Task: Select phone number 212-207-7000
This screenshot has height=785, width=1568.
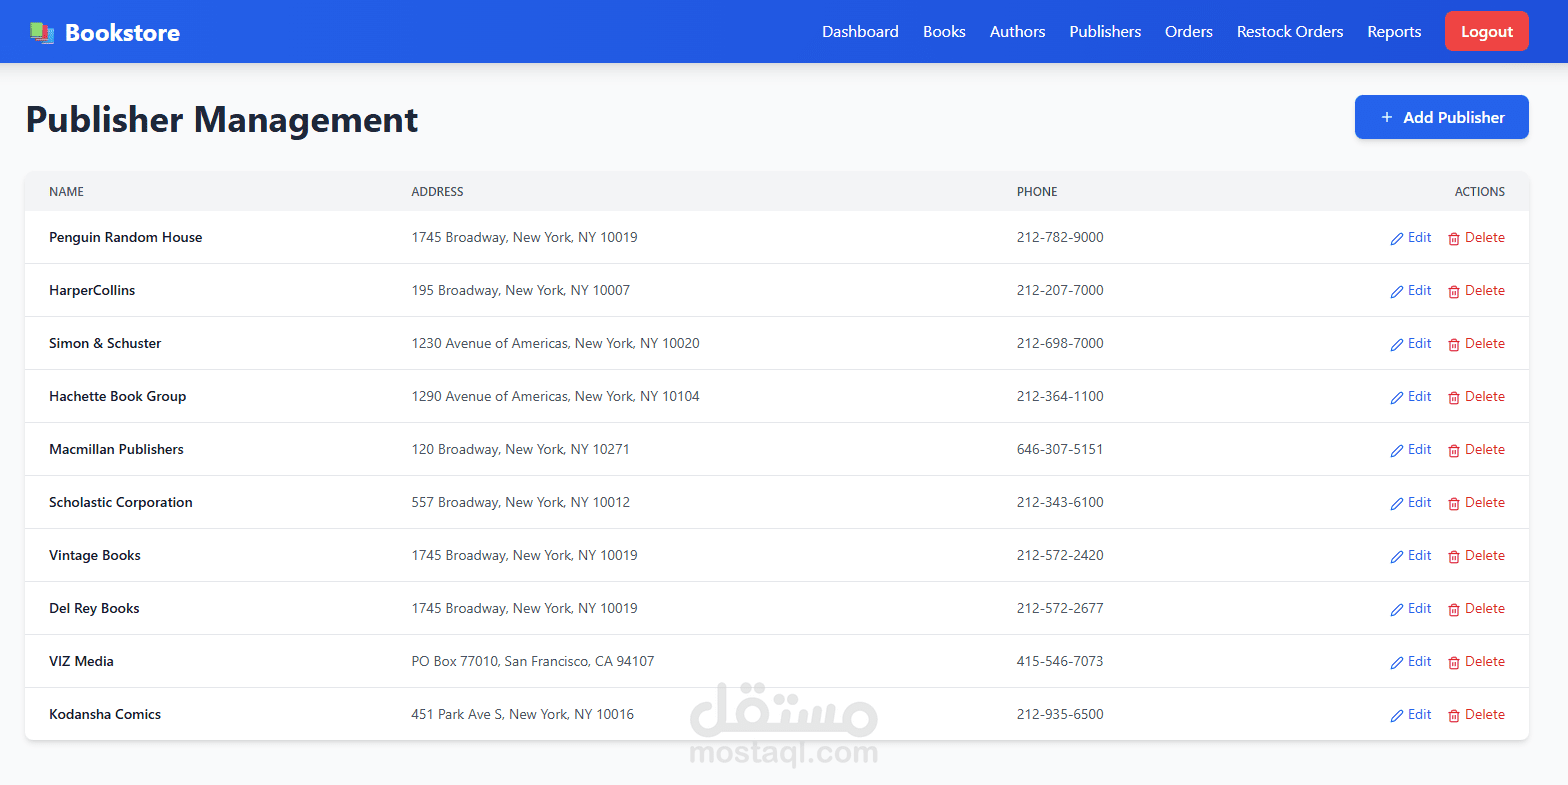Action: (1060, 290)
